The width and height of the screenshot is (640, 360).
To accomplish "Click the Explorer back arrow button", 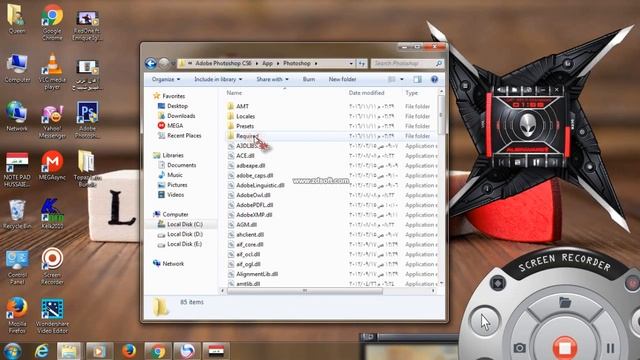I will [151, 63].
